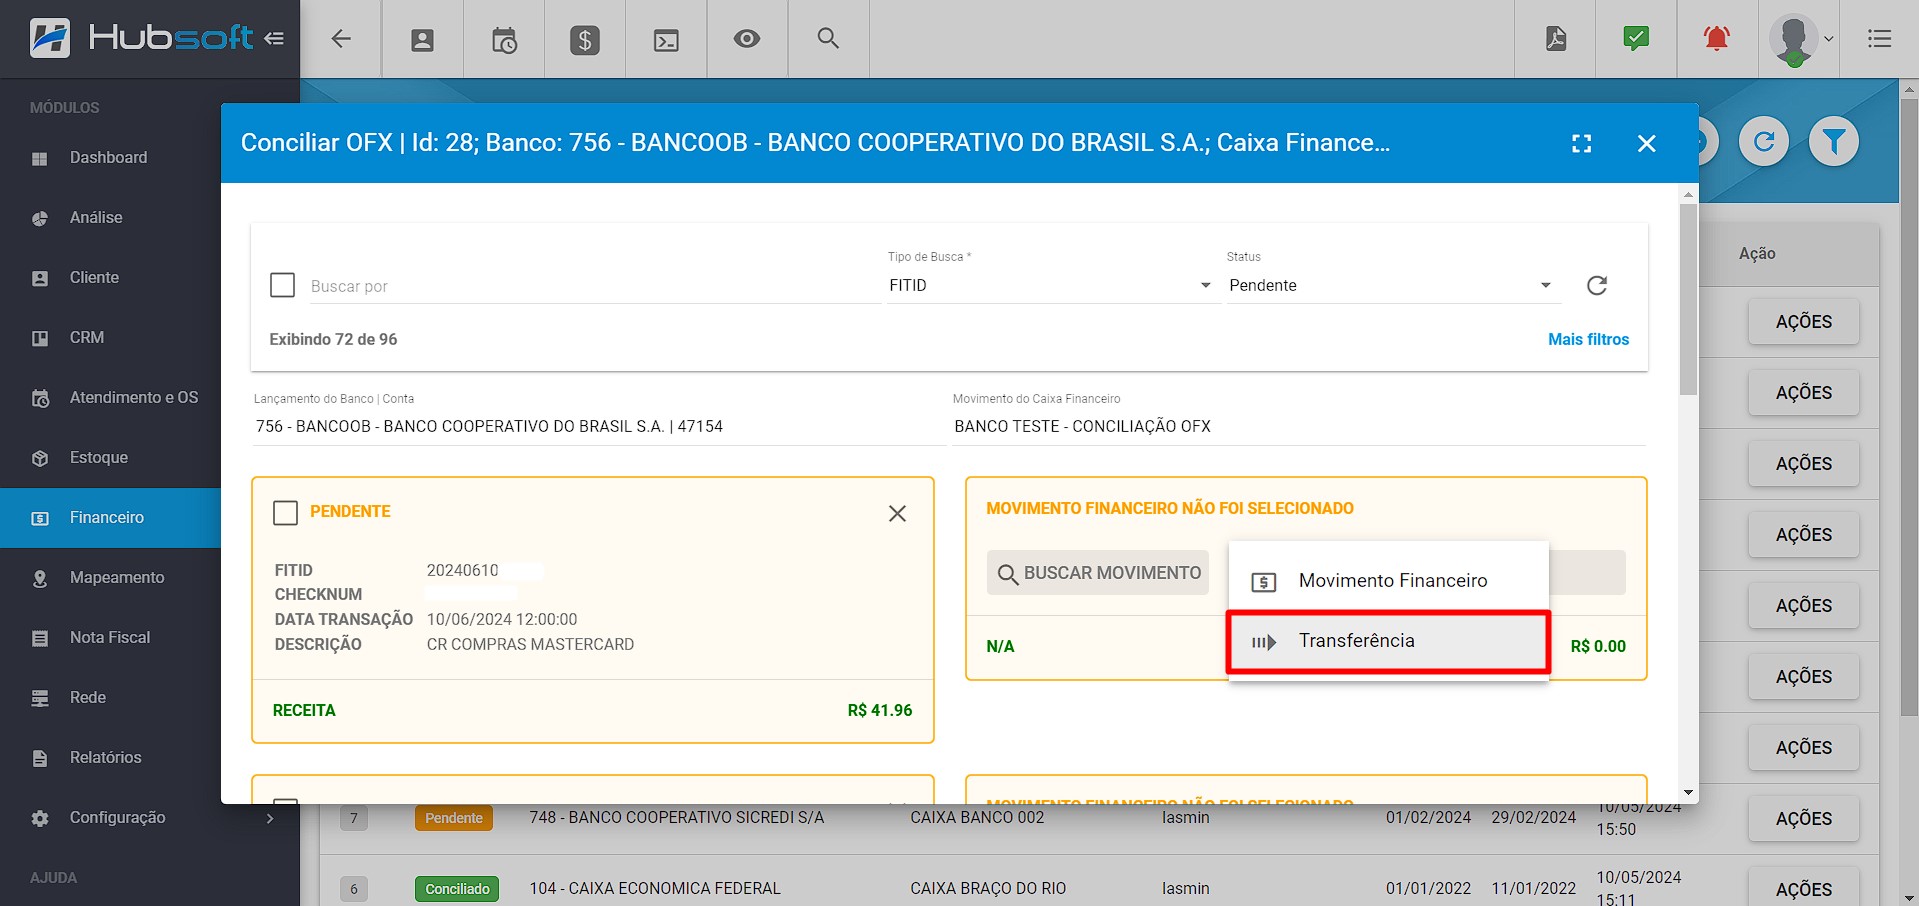Image resolution: width=1919 pixels, height=906 pixels.
Task: Click the Ação column header
Action: pyautogui.click(x=1757, y=254)
